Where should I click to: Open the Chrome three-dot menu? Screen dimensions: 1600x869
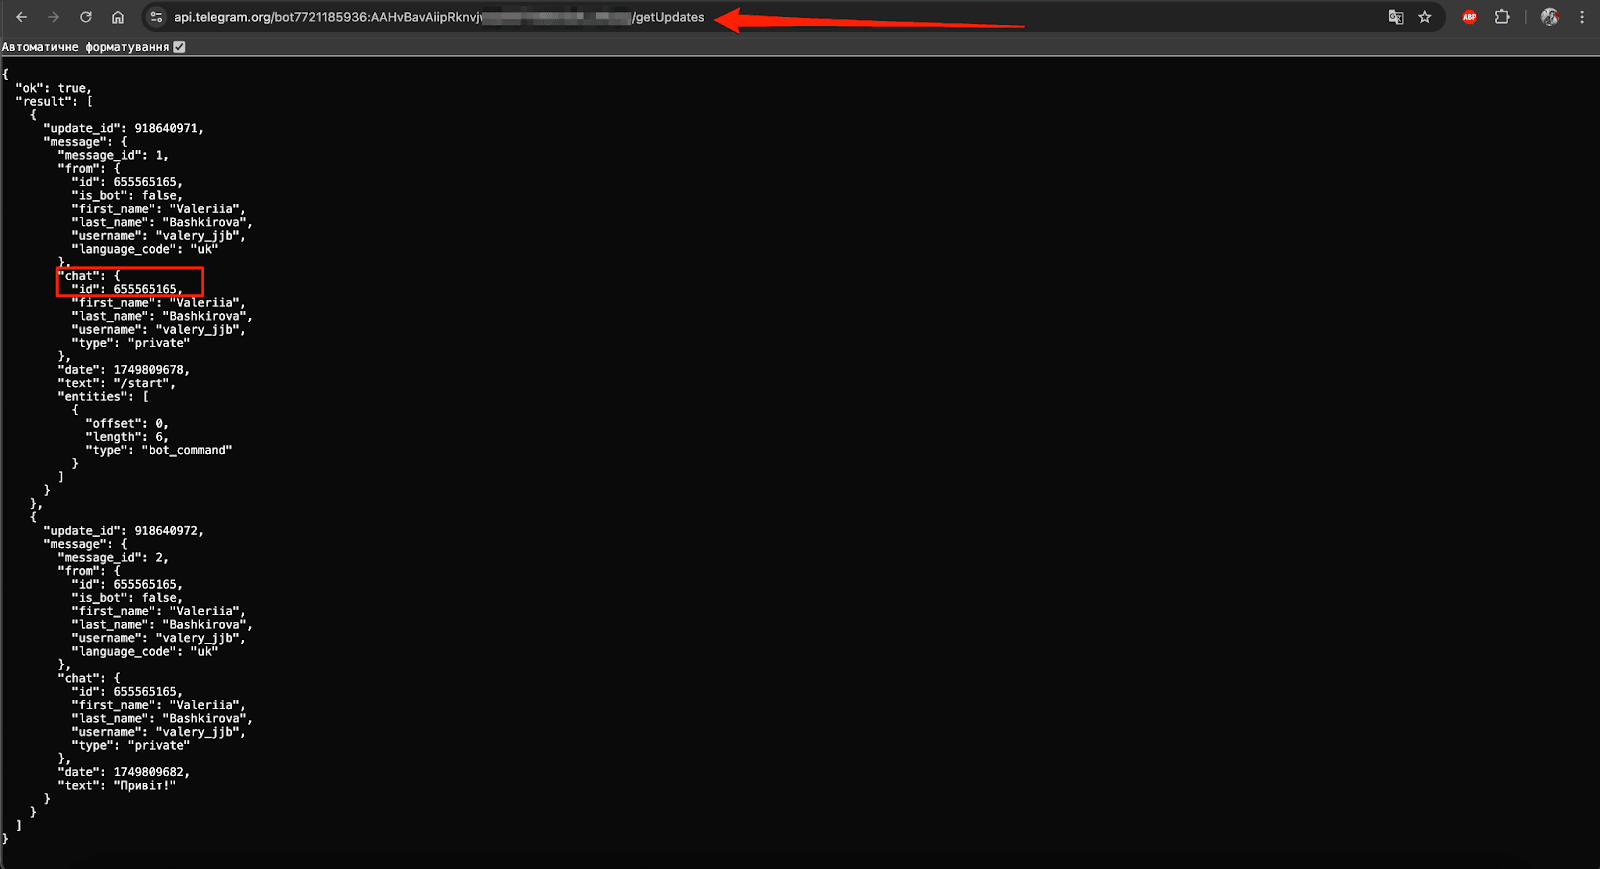[x=1582, y=17]
